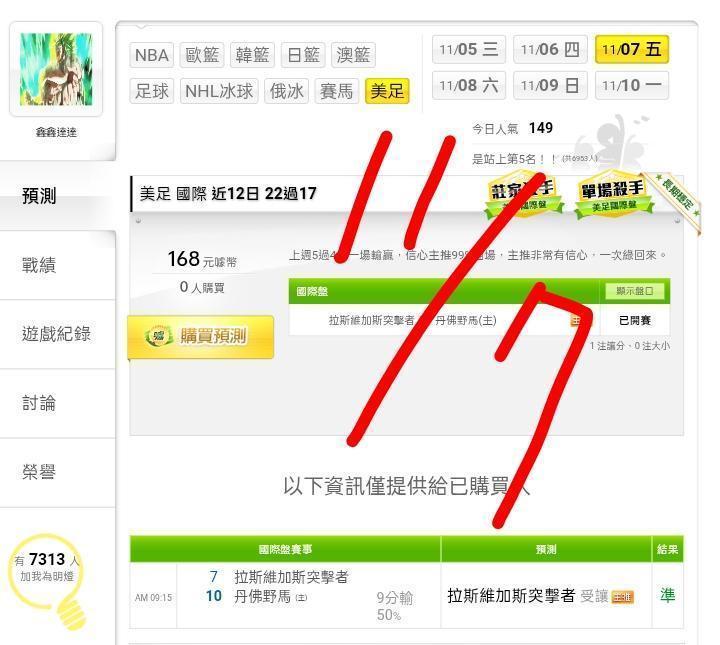Select the 美足 category tab
Image resolution: width=720 pixels, height=645 pixels.
(x=387, y=91)
